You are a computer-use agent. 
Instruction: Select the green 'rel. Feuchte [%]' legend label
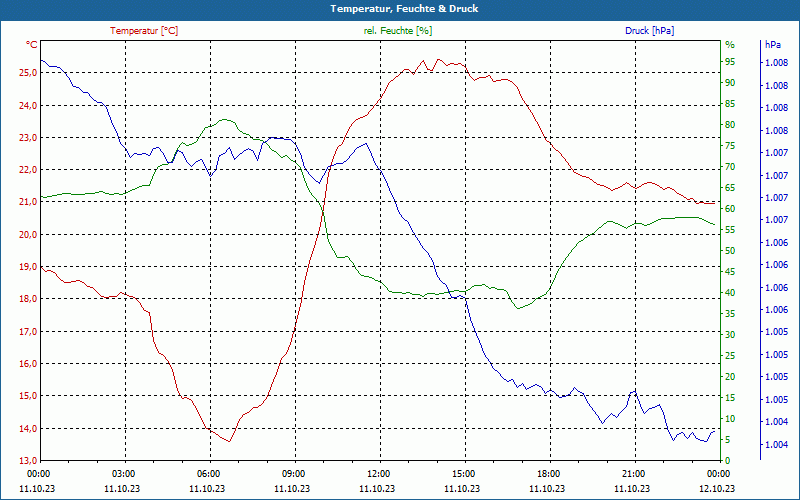click(x=397, y=31)
